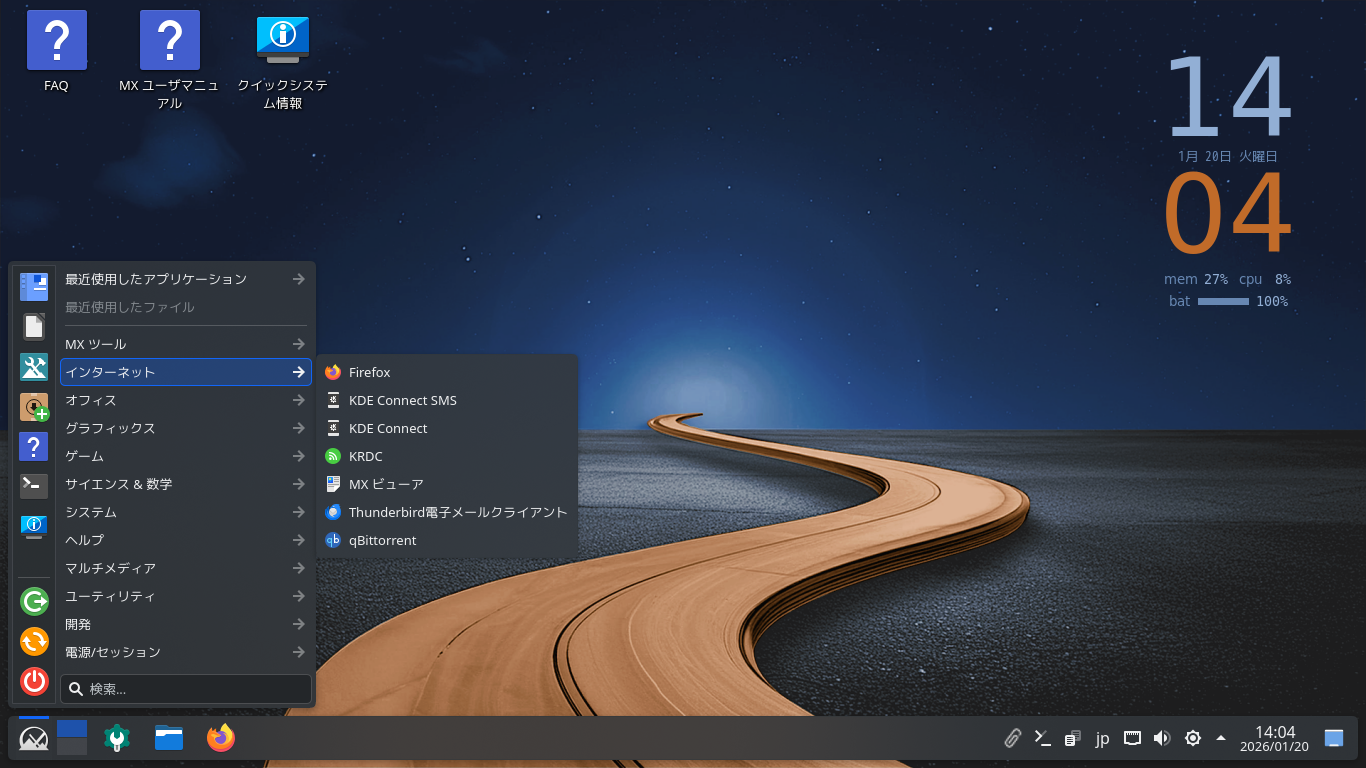Open the file manager from the taskbar
Viewport: 1366px width, 768px height.
pyautogui.click(x=169, y=738)
